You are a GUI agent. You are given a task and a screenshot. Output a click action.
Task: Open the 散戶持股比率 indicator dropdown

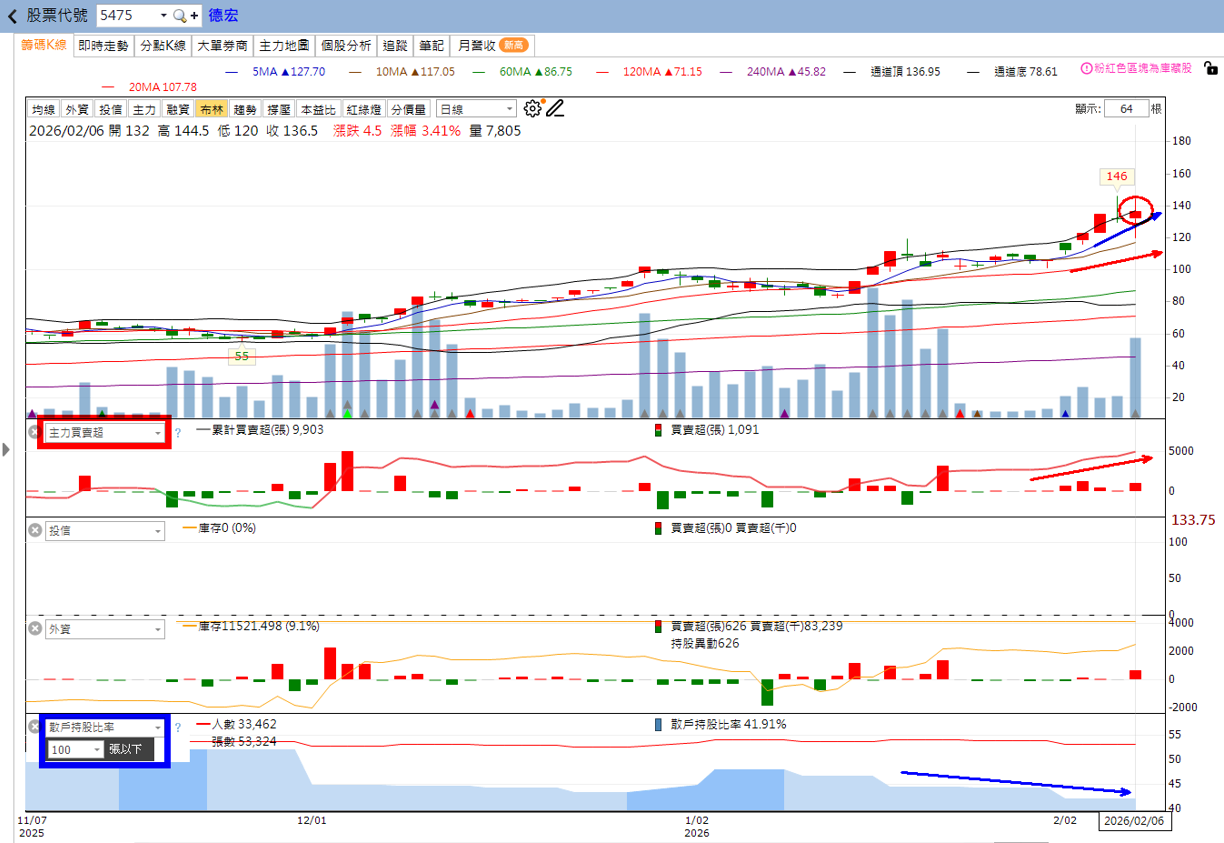click(104, 727)
